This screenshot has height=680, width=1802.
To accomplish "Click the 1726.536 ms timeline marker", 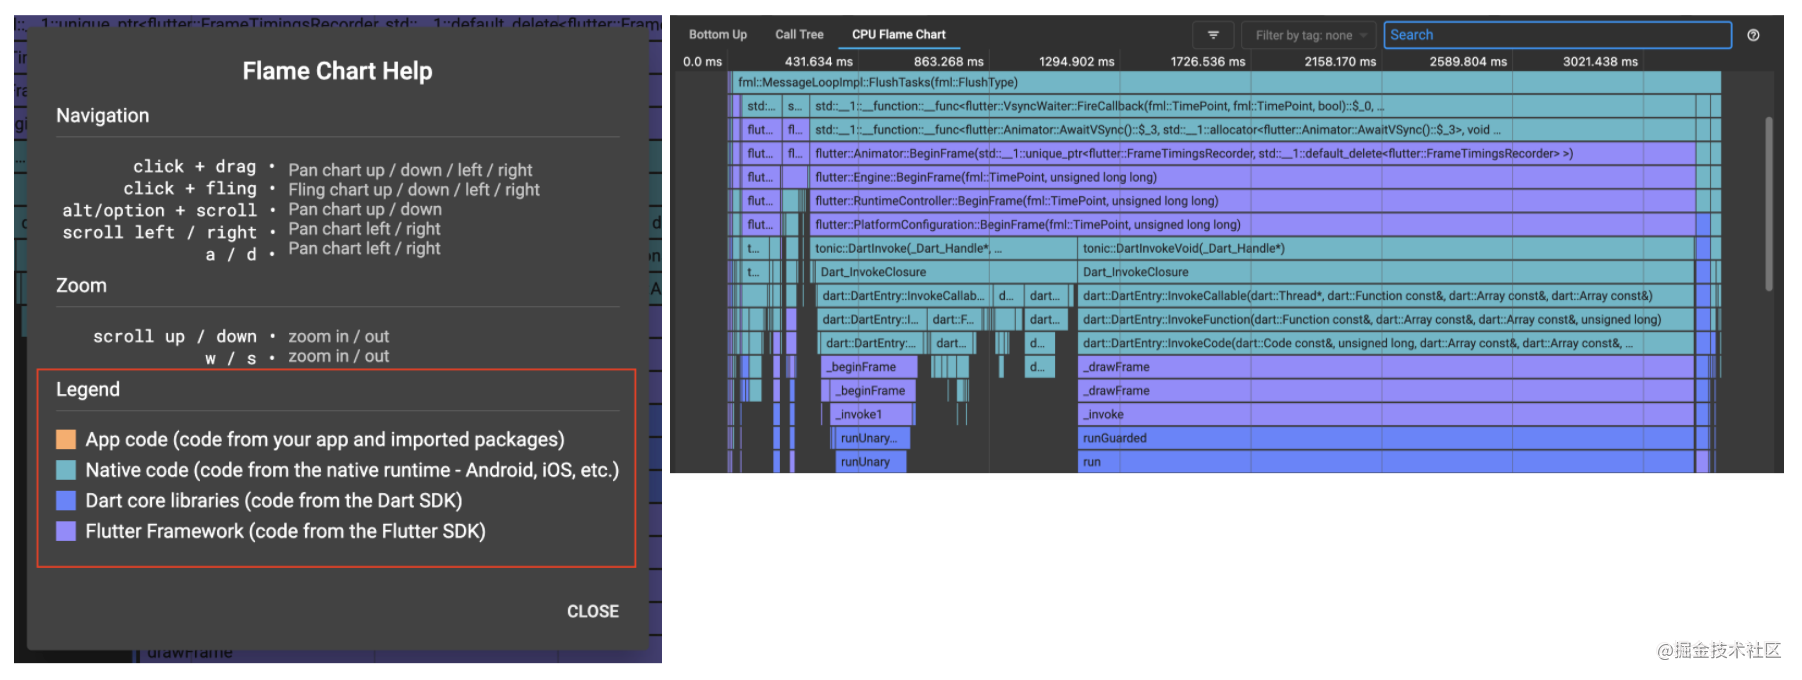I will (x=1207, y=61).
